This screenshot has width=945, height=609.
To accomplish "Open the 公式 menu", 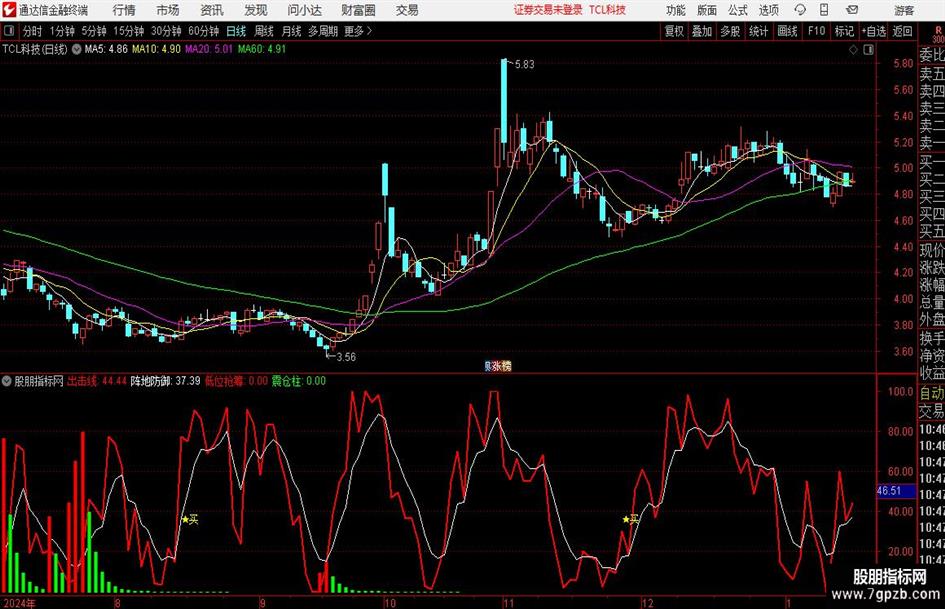I will pyautogui.click(x=738, y=10).
